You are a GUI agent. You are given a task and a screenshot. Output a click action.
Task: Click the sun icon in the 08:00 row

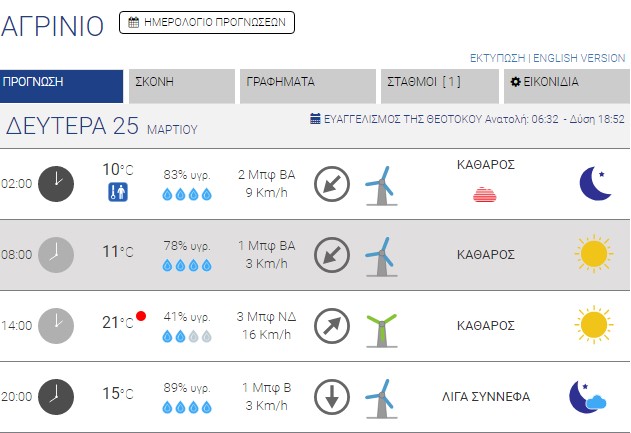pos(593,254)
